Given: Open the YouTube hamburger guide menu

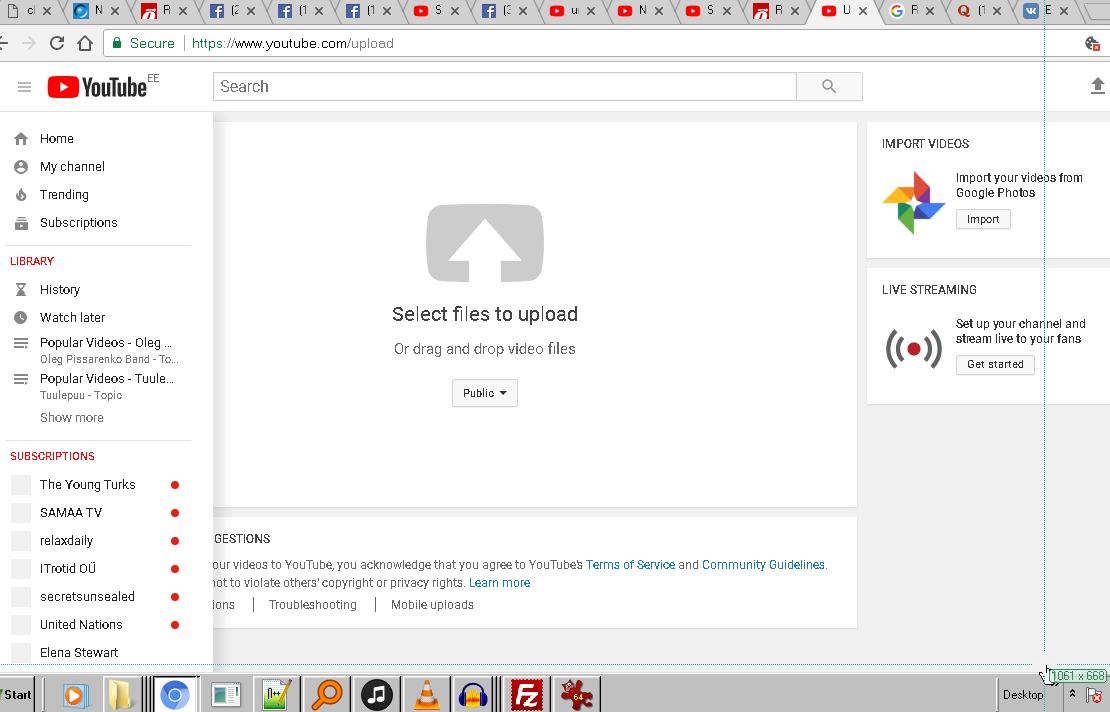Looking at the screenshot, I should (24, 87).
